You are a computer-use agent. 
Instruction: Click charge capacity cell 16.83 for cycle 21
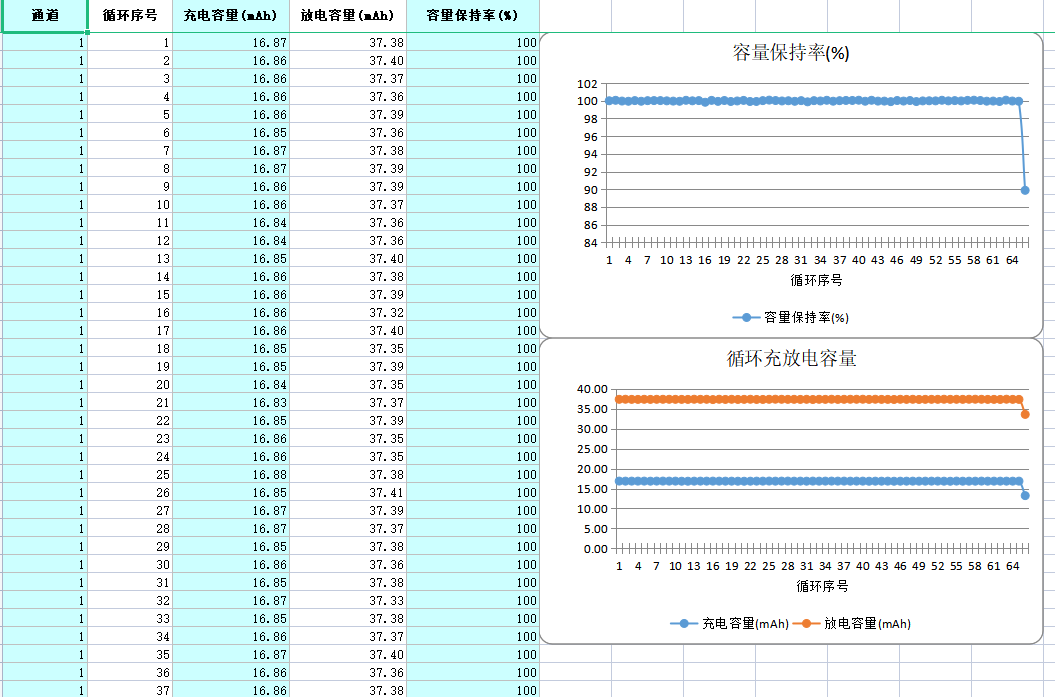pos(231,403)
